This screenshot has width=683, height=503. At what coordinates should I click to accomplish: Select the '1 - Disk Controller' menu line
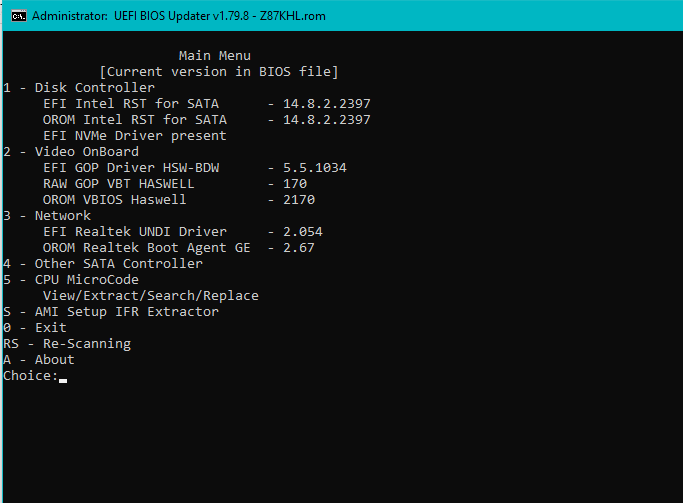tap(79, 88)
